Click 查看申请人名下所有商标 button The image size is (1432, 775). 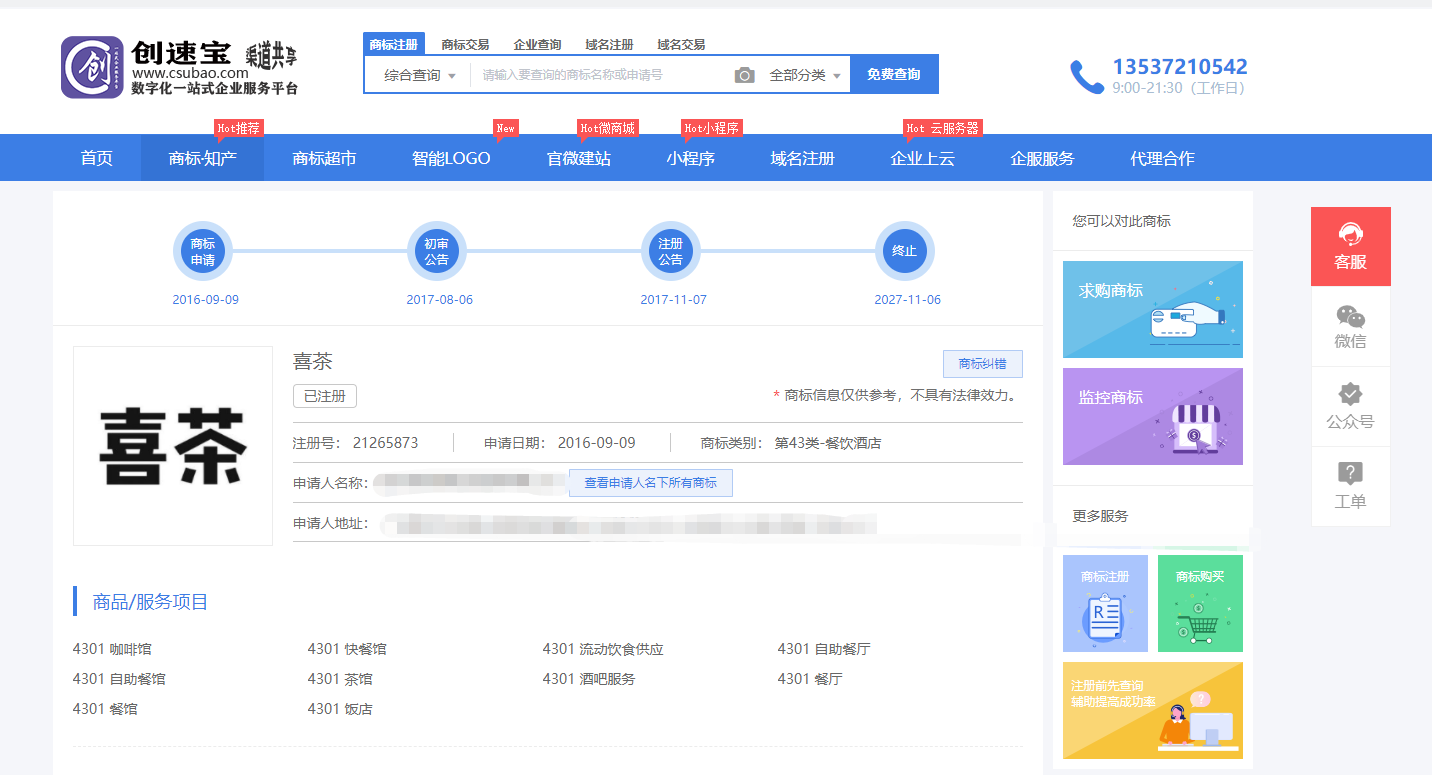click(651, 483)
